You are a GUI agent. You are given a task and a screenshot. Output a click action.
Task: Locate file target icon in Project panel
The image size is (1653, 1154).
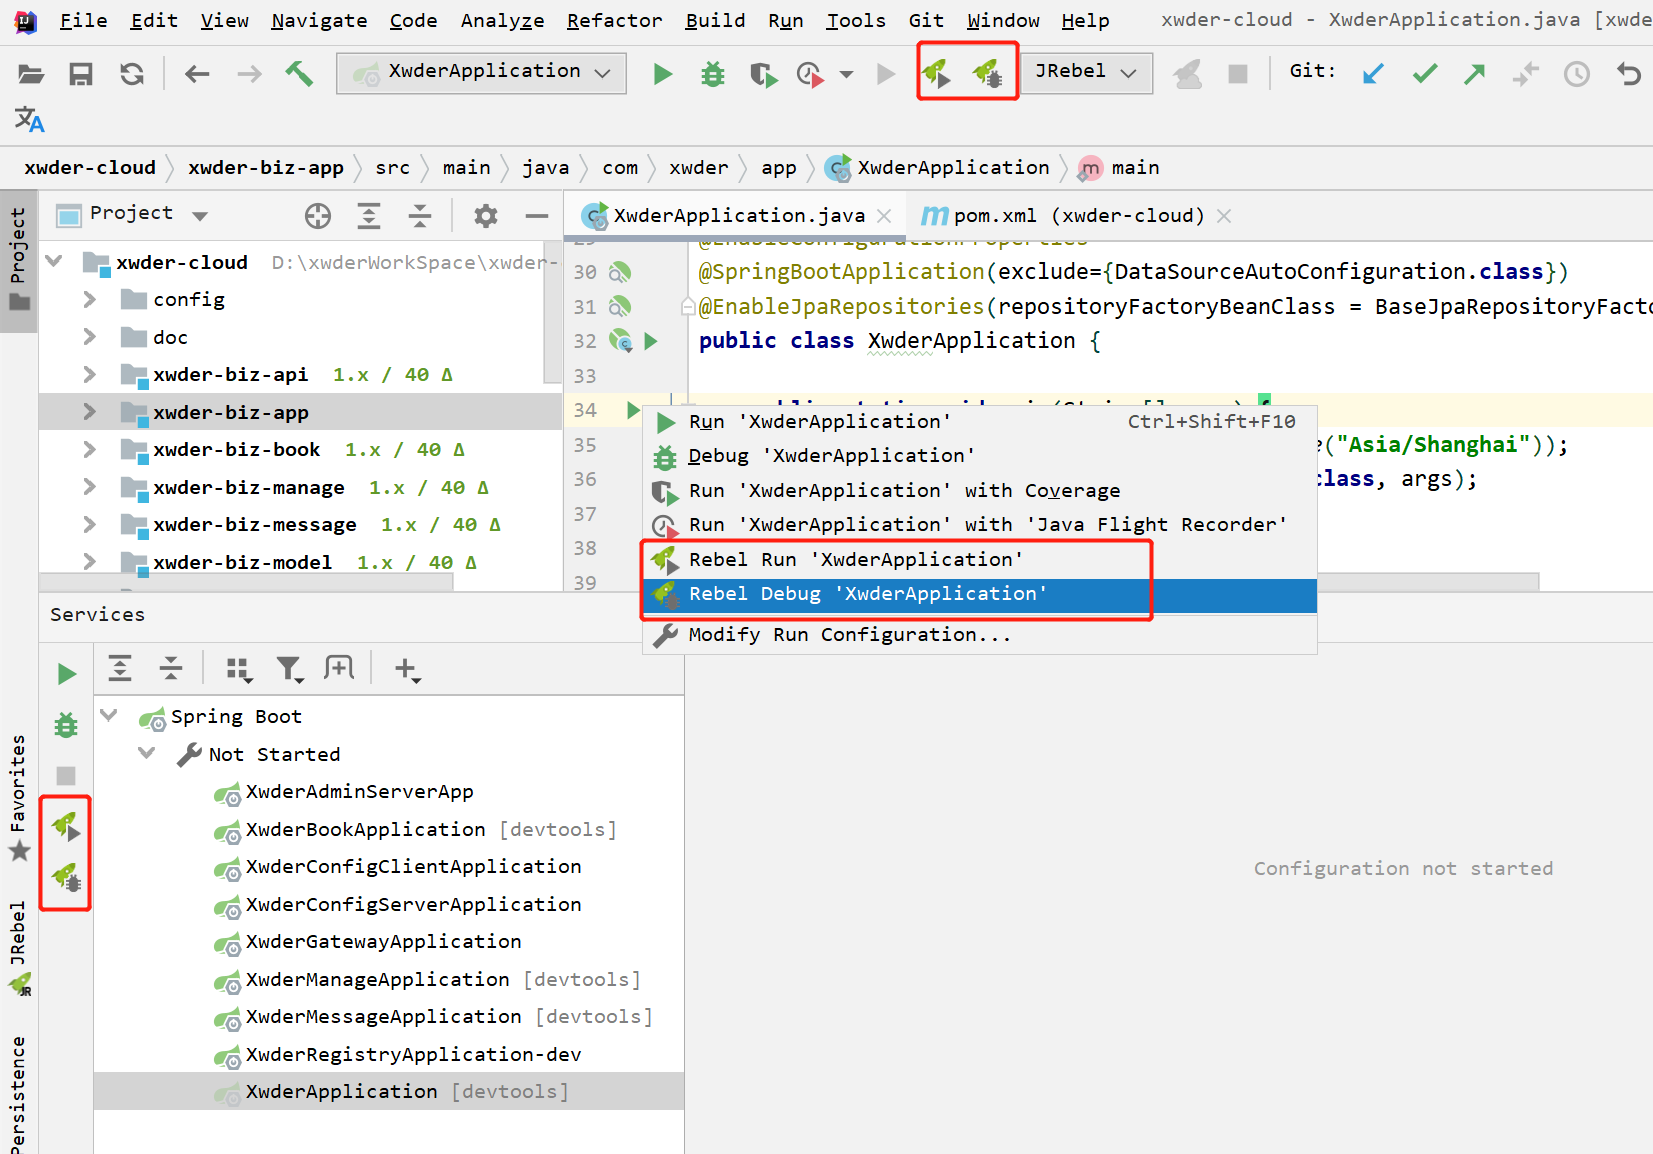pos(318,215)
